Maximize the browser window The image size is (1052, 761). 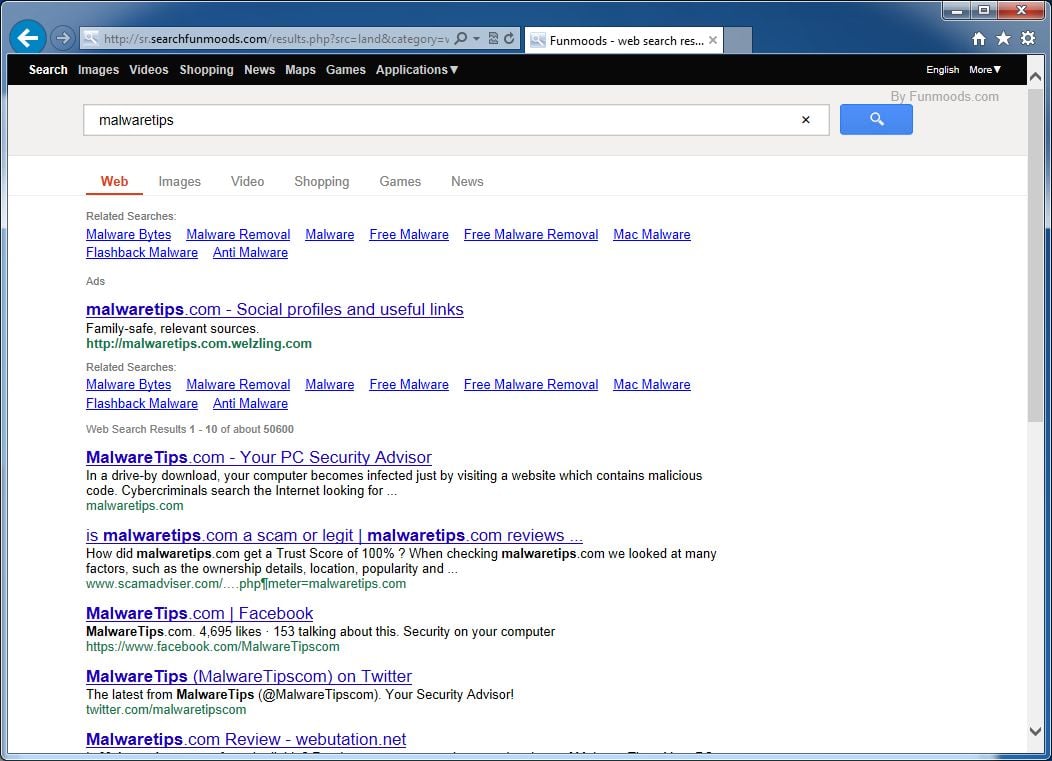[984, 10]
